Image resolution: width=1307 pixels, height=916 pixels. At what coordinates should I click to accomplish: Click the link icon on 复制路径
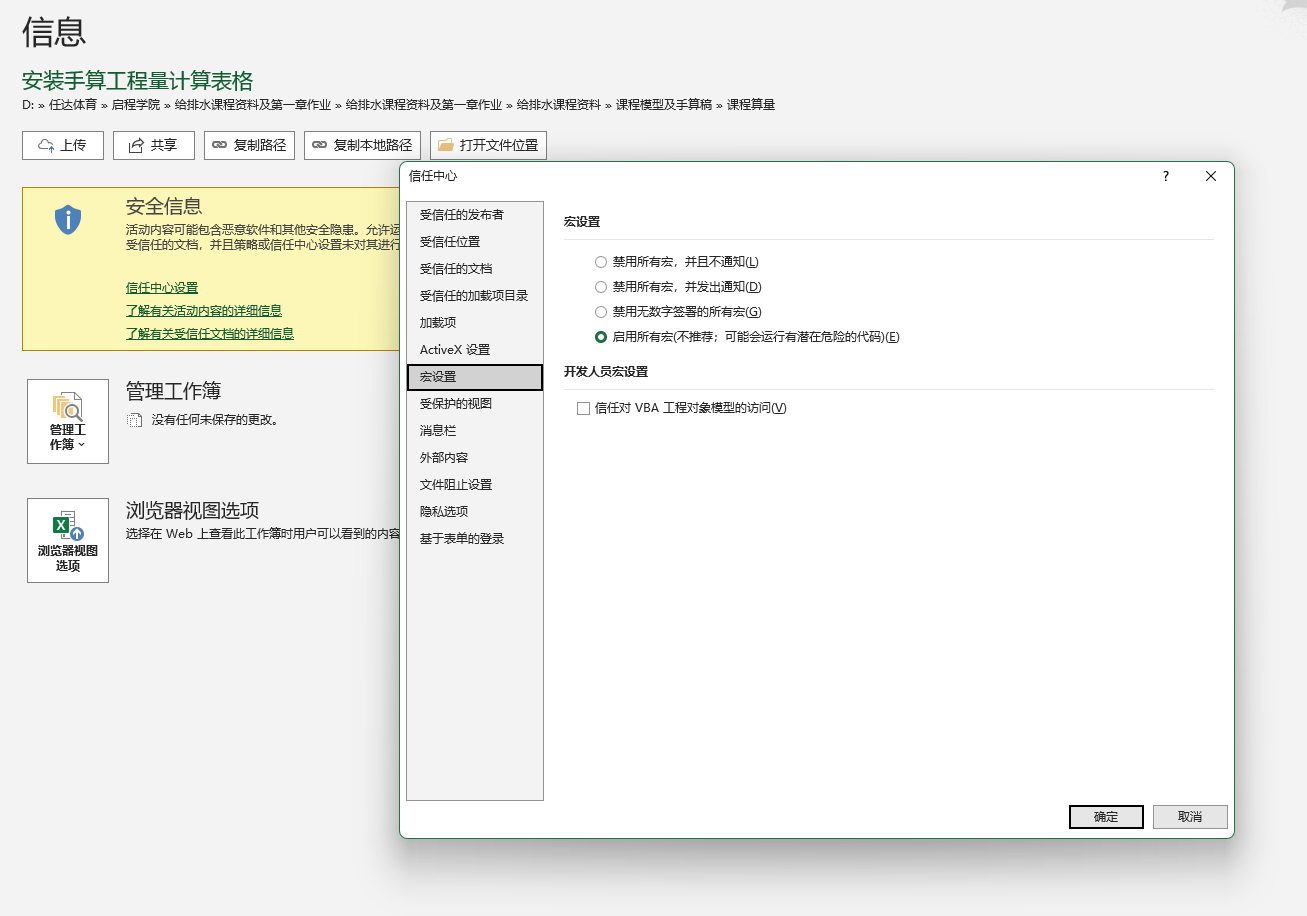[220, 146]
